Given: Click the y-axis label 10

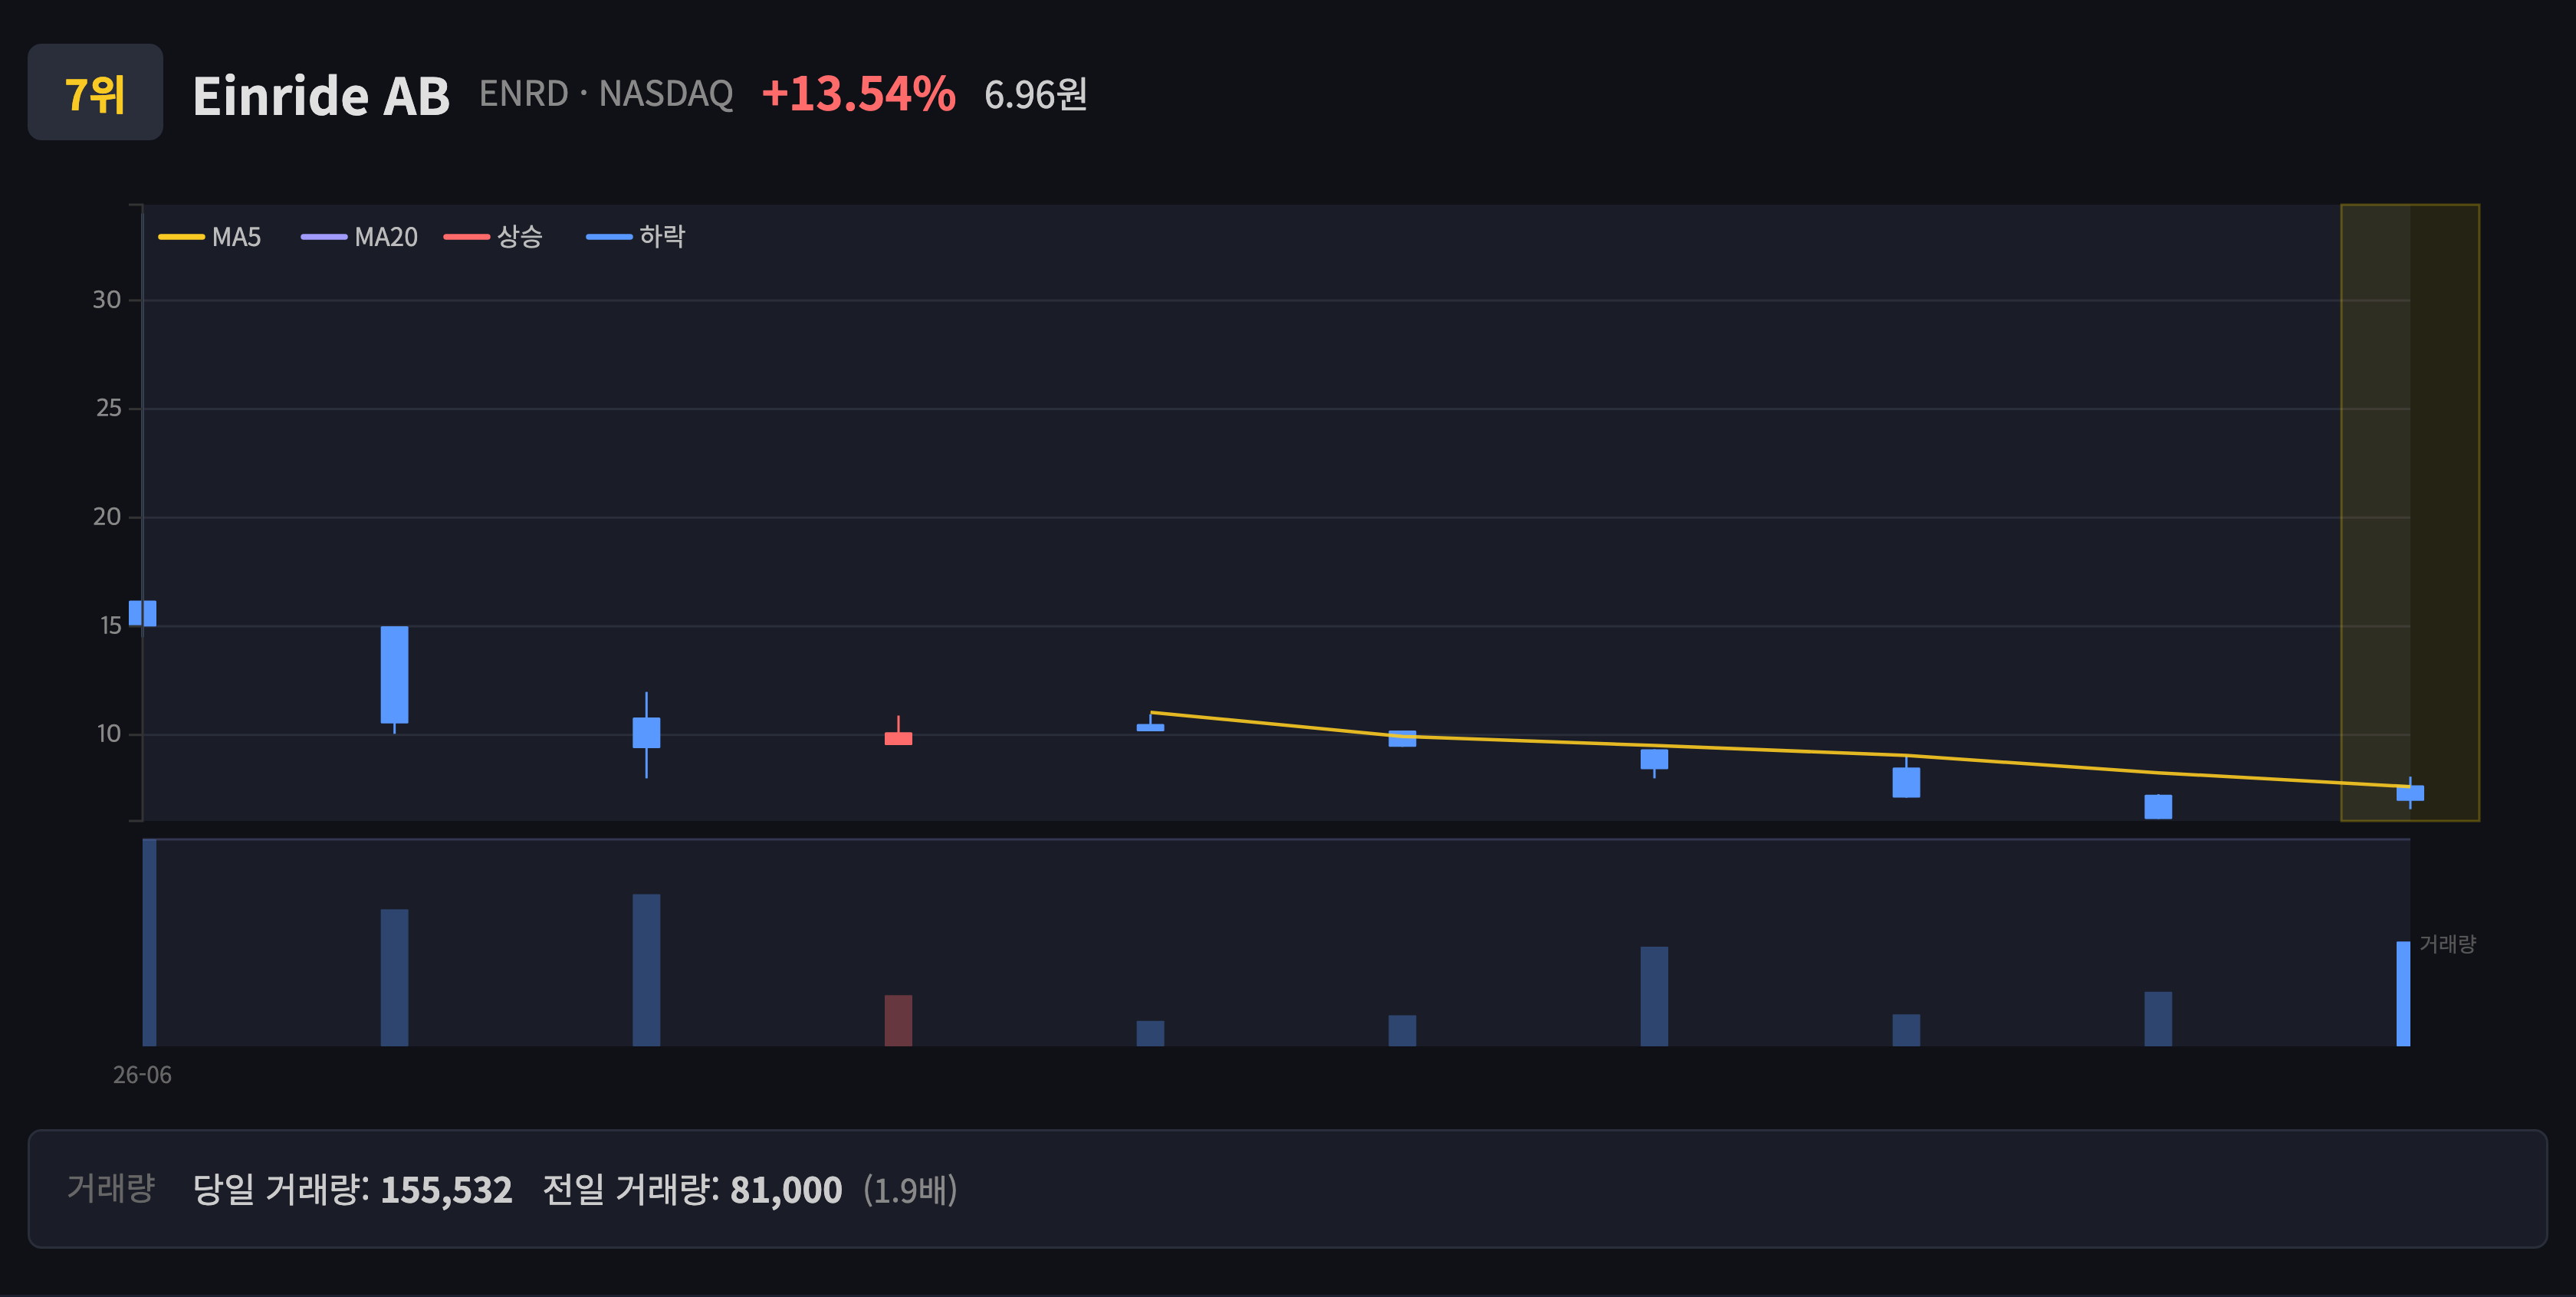Looking at the screenshot, I should tap(108, 734).
